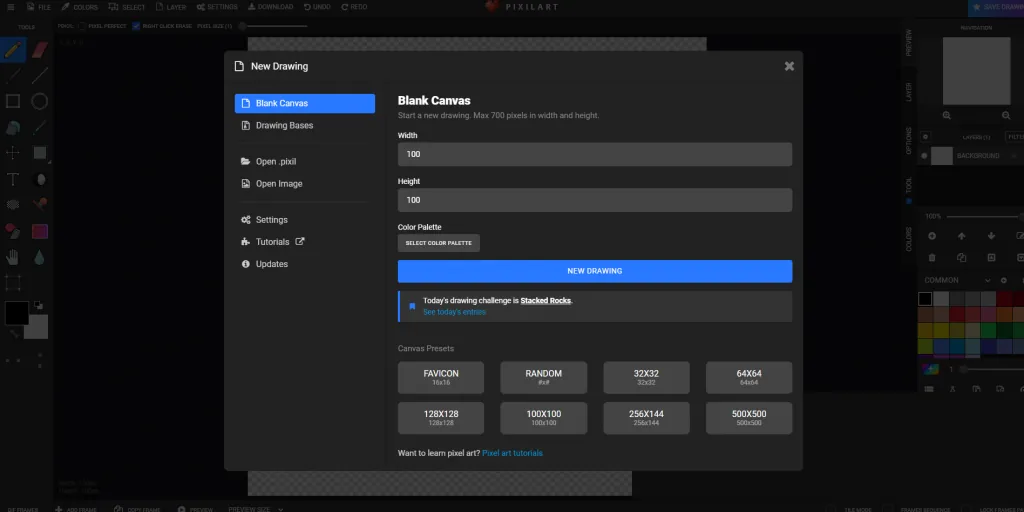Click Redo in the top bar
The width and height of the screenshot is (1024, 512).
[x=354, y=7]
